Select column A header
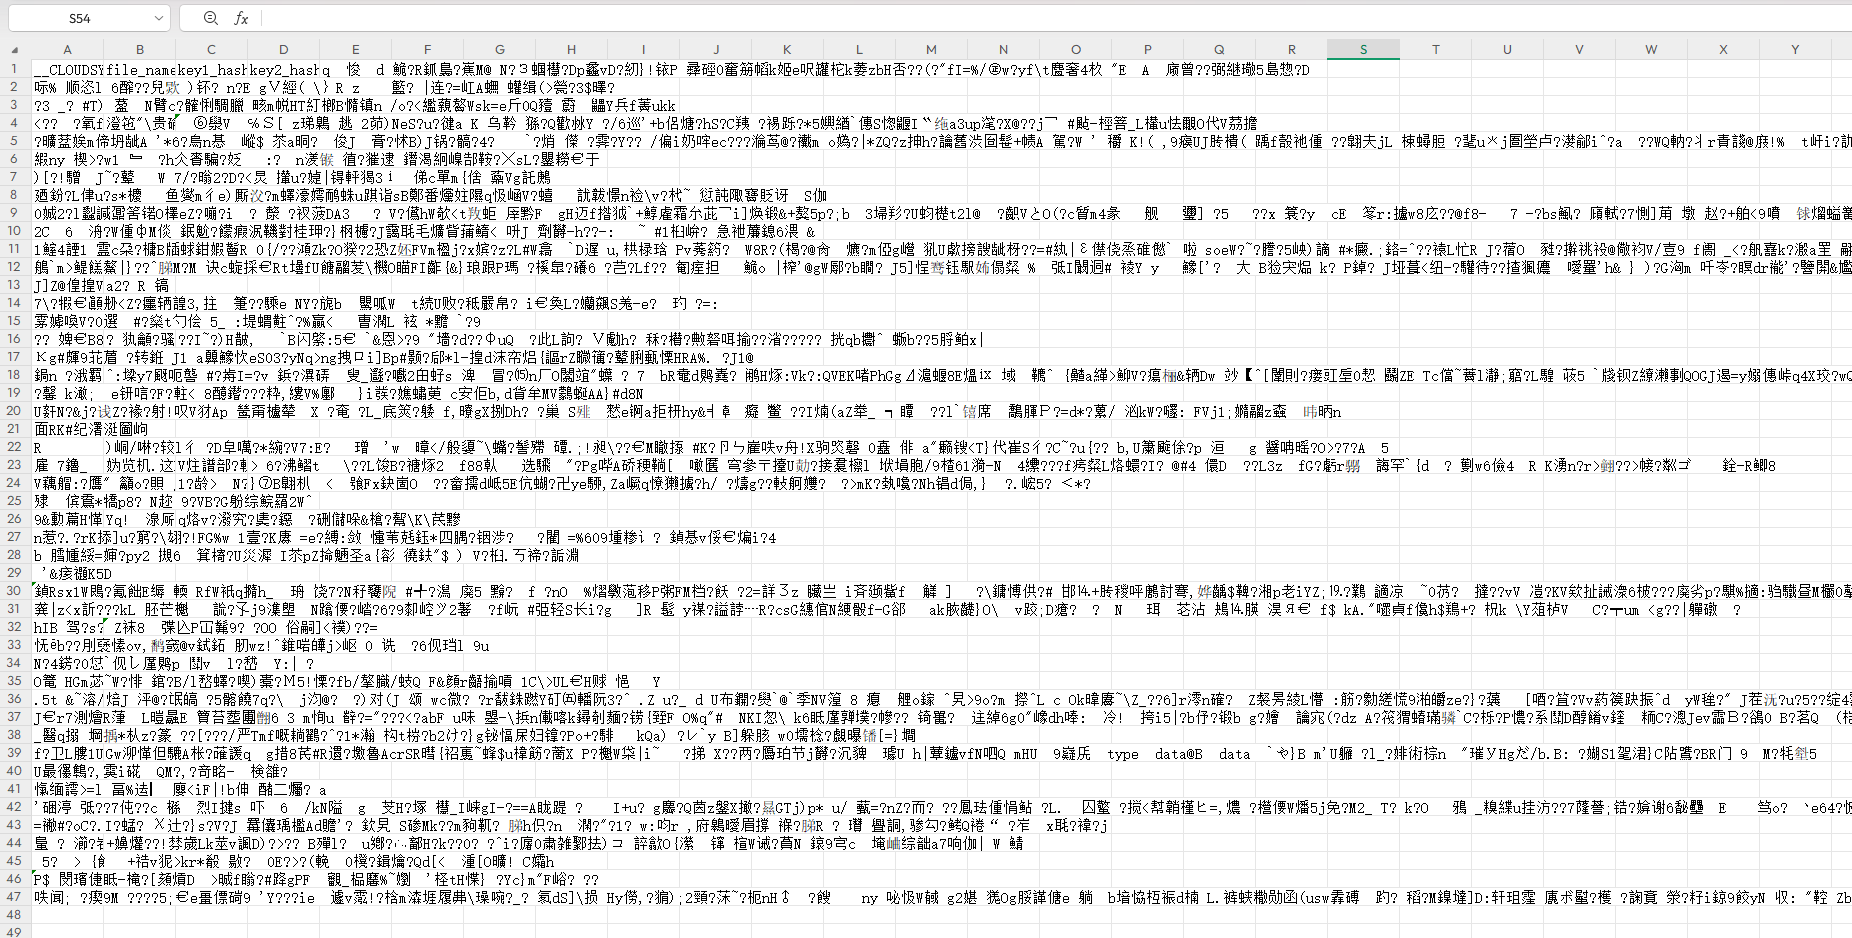This screenshot has width=1852, height=938. pos(67,48)
